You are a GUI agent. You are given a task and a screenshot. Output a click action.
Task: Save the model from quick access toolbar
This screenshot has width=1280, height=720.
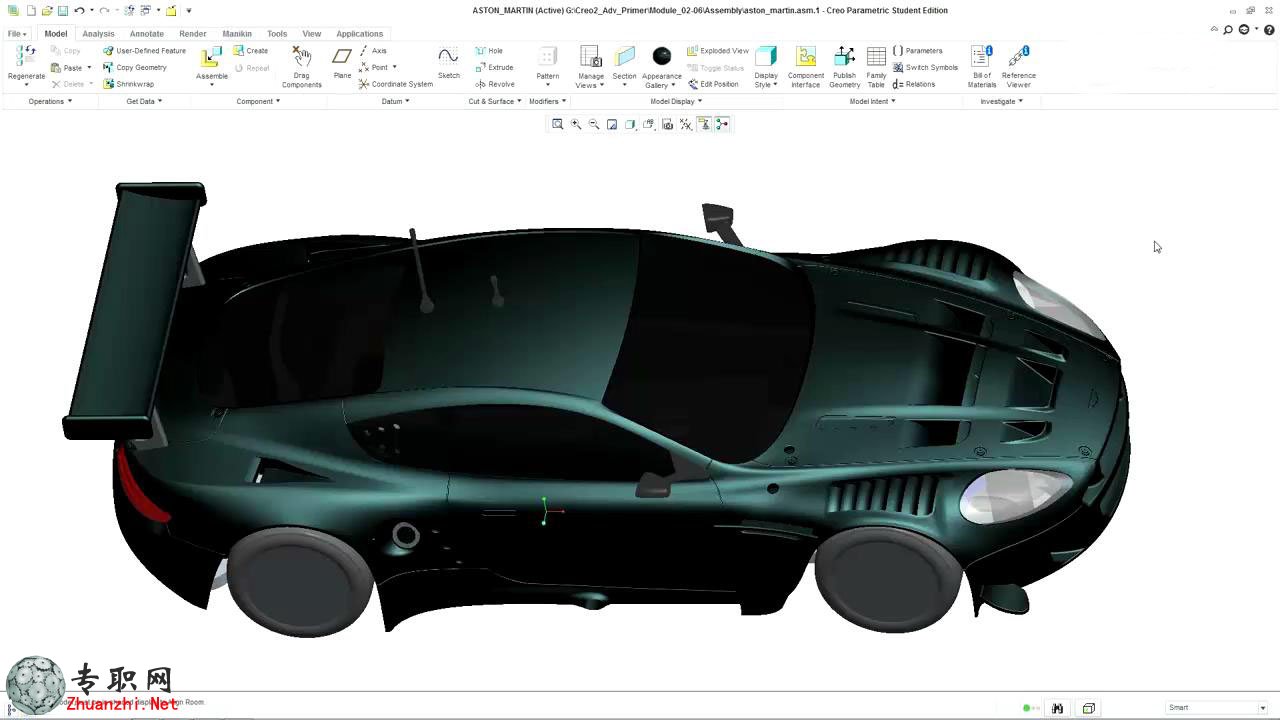point(63,10)
